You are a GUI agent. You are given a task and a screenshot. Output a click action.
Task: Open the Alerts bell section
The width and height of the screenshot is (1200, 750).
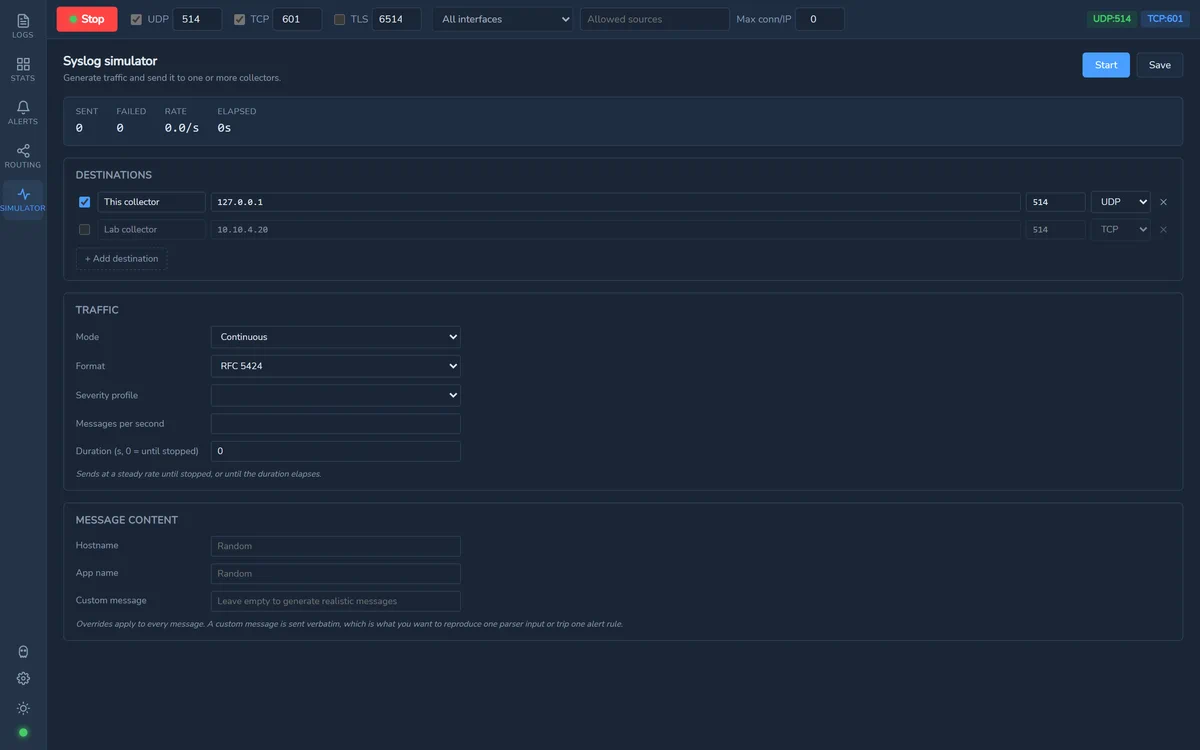(x=23, y=113)
